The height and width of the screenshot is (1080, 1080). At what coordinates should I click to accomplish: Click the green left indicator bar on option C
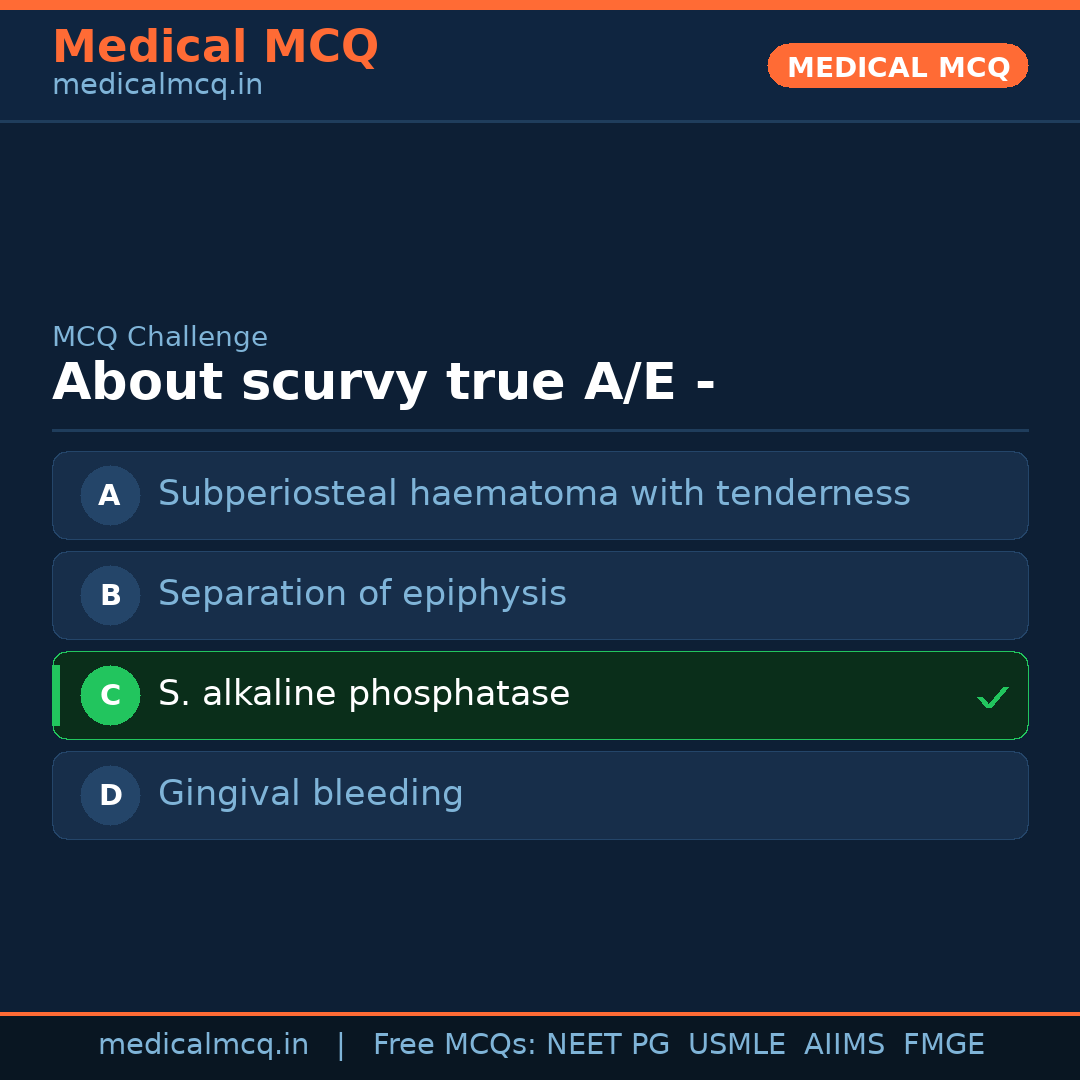pos(55,695)
